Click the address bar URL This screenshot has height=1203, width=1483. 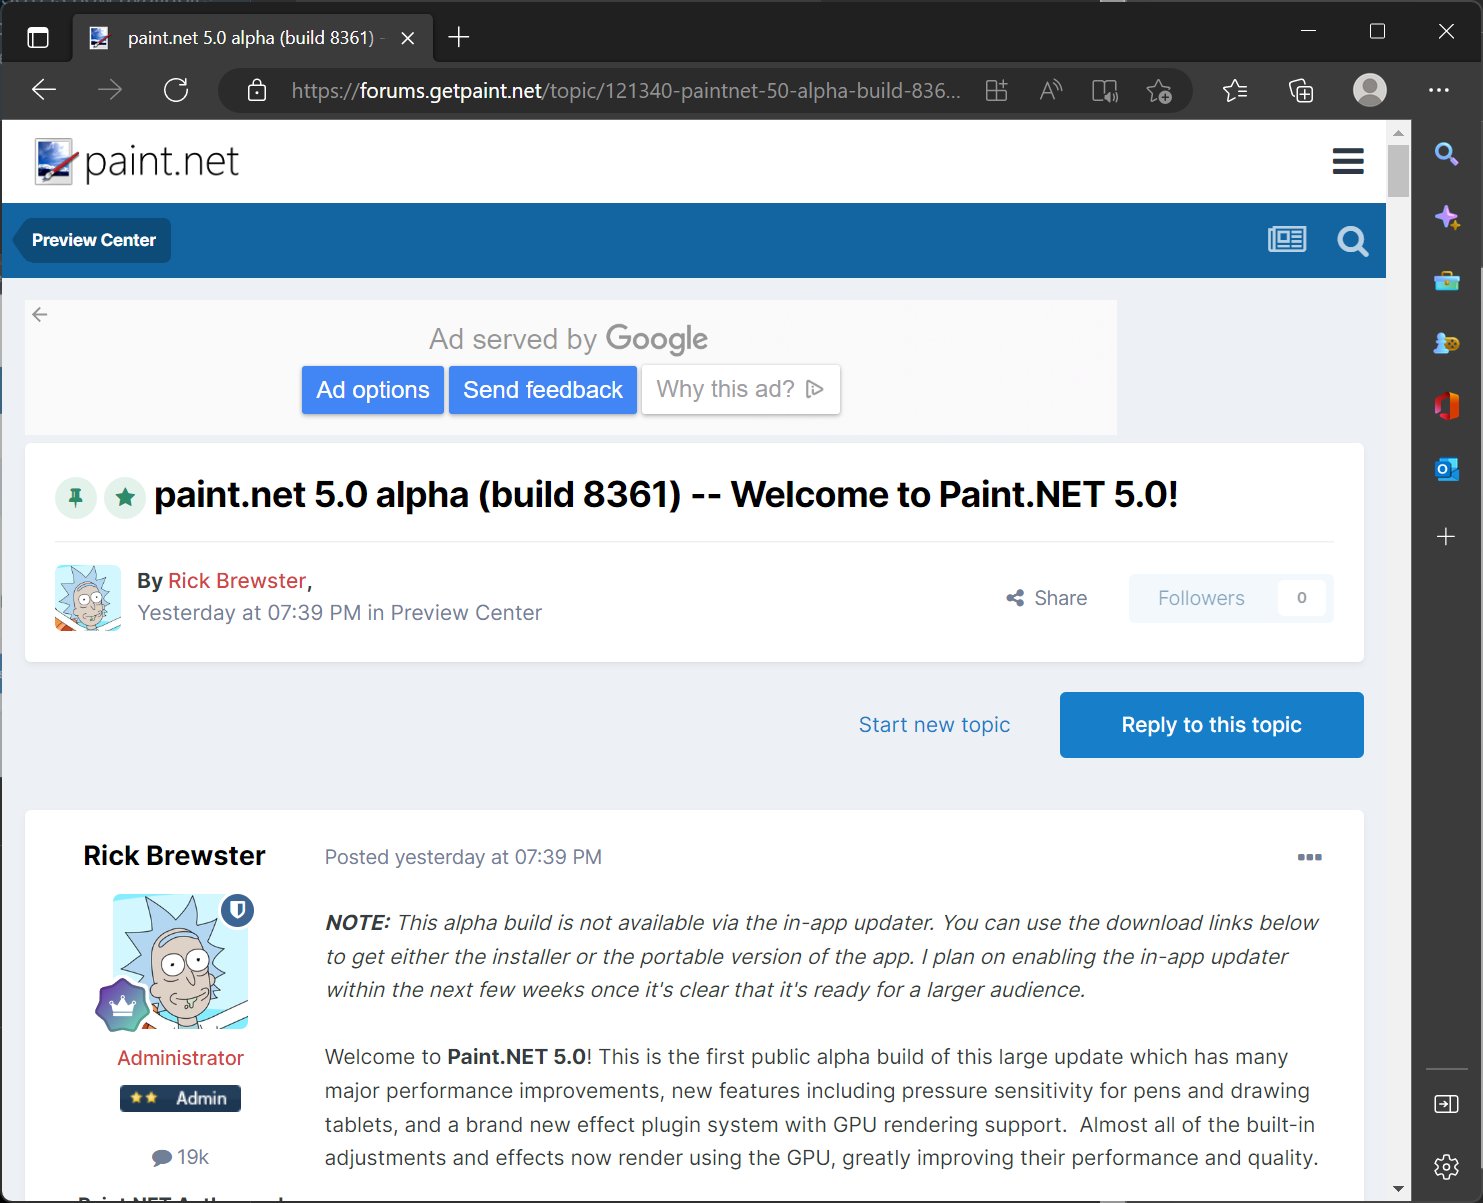point(625,91)
